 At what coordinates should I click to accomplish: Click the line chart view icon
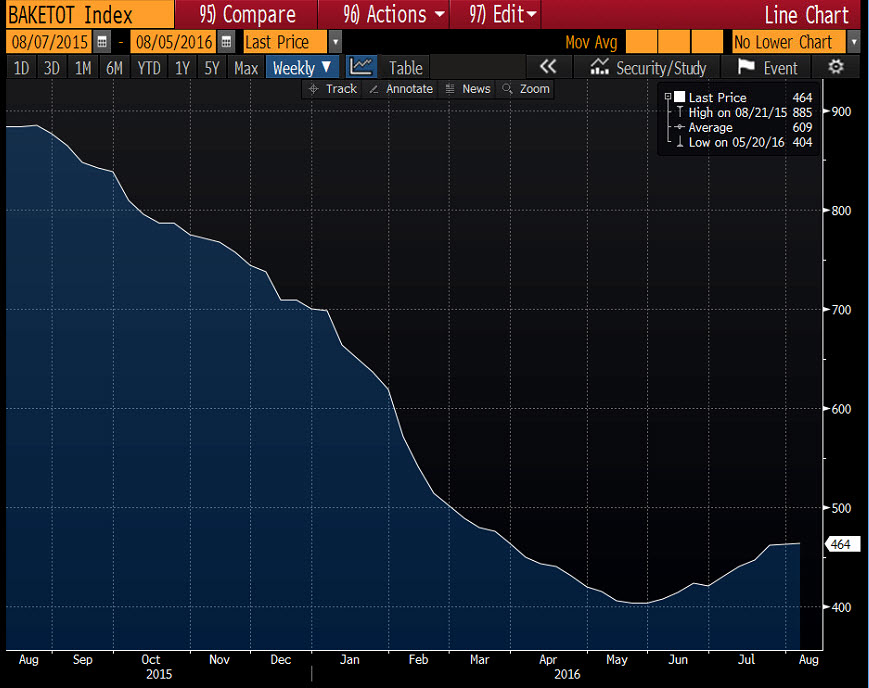click(361, 67)
